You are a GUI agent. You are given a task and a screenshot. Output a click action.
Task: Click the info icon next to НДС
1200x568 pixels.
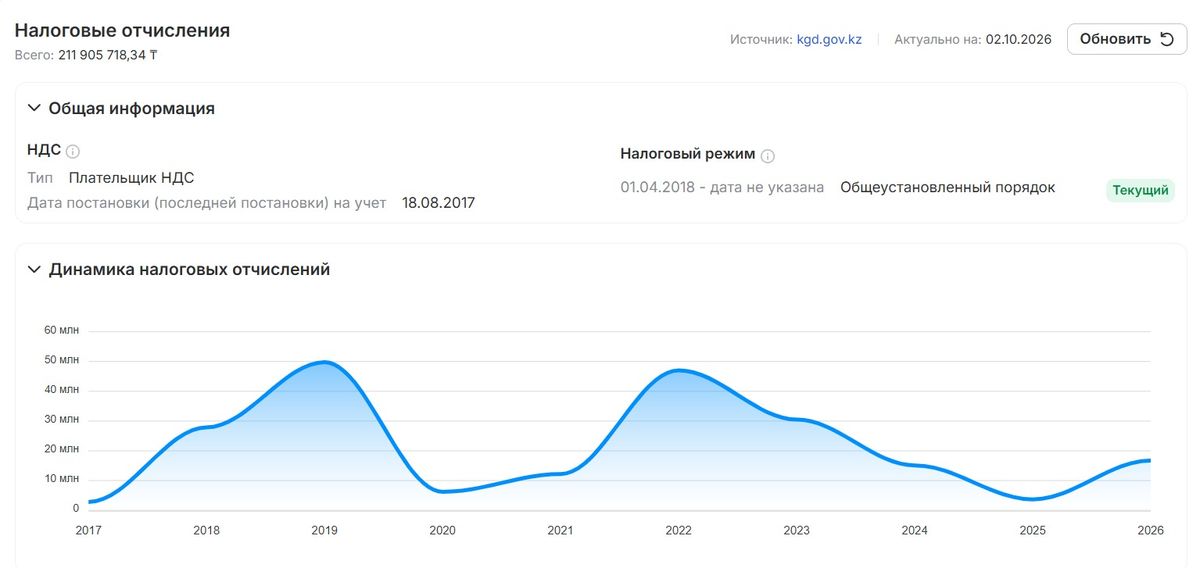[73, 152]
